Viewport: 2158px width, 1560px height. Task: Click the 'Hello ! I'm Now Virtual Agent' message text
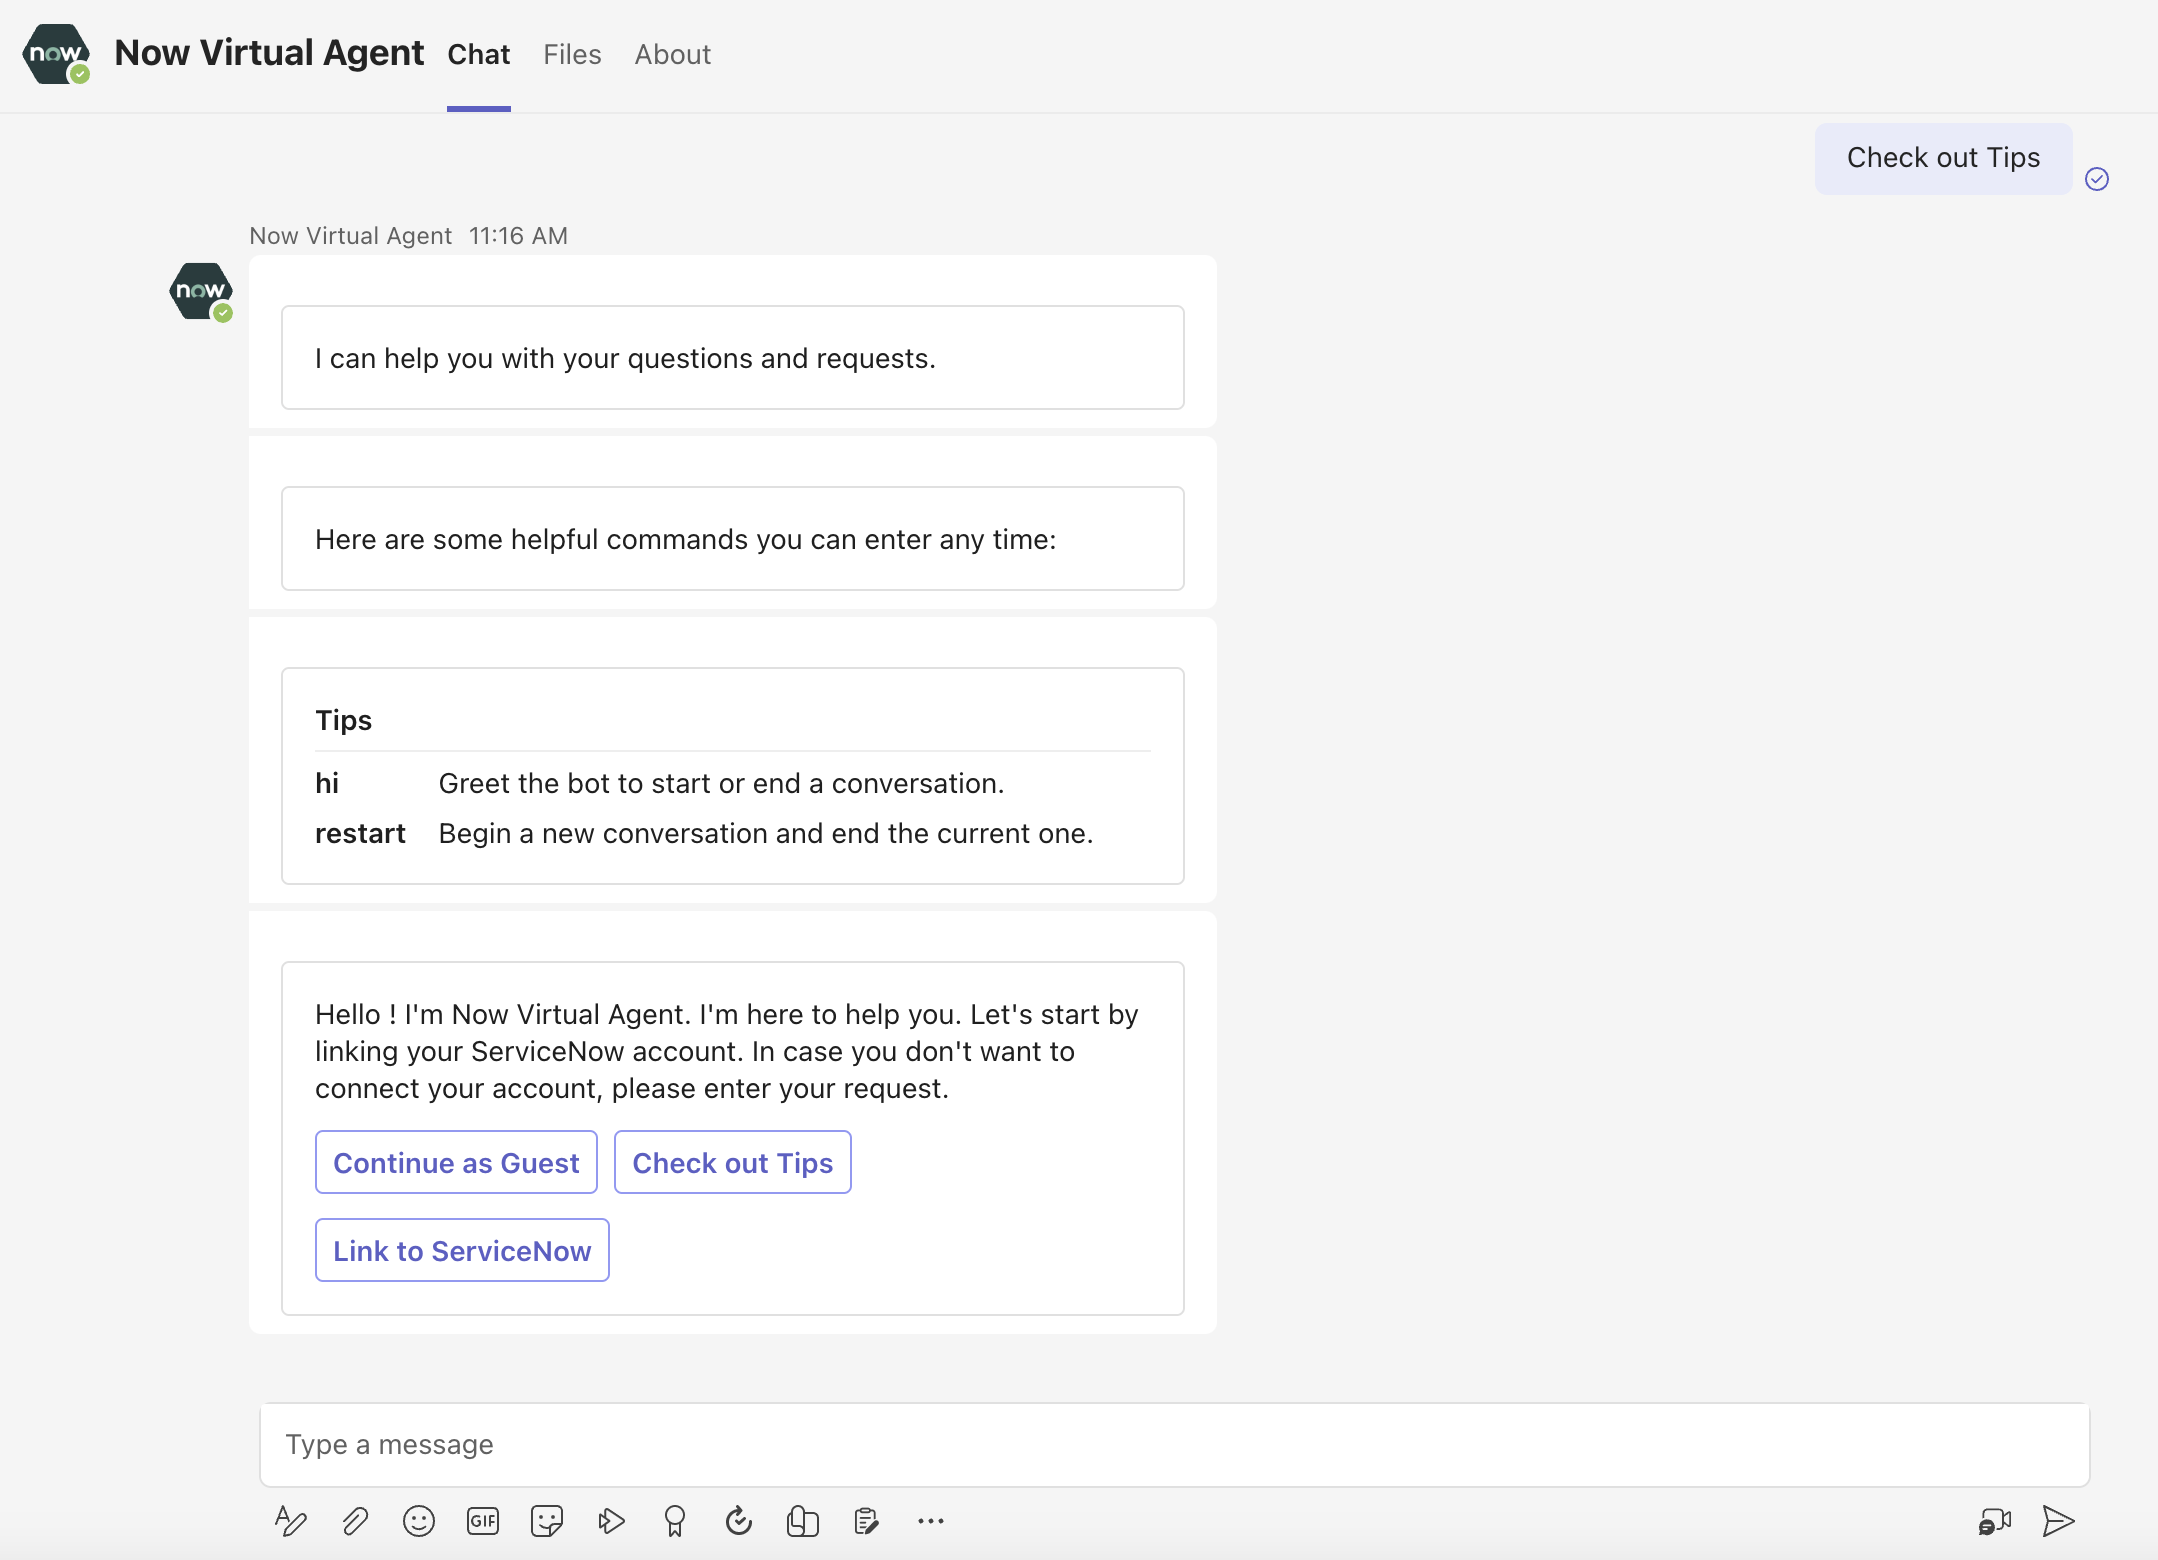[x=727, y=1052]
